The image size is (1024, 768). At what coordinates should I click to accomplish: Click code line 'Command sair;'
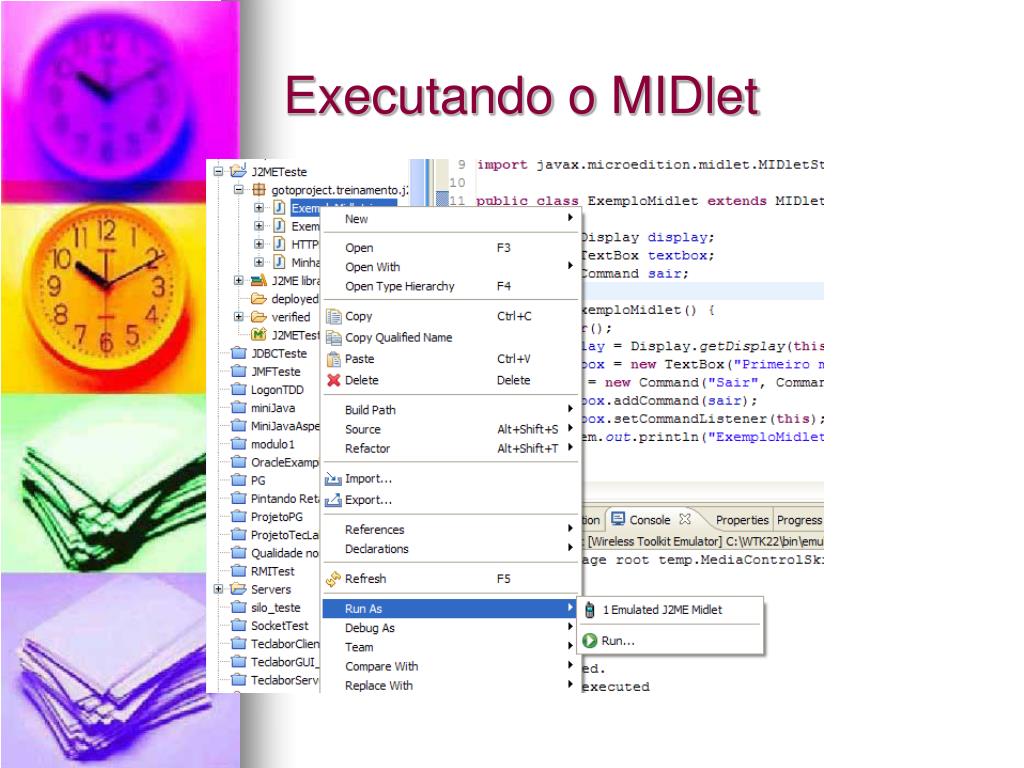point(634,274)
